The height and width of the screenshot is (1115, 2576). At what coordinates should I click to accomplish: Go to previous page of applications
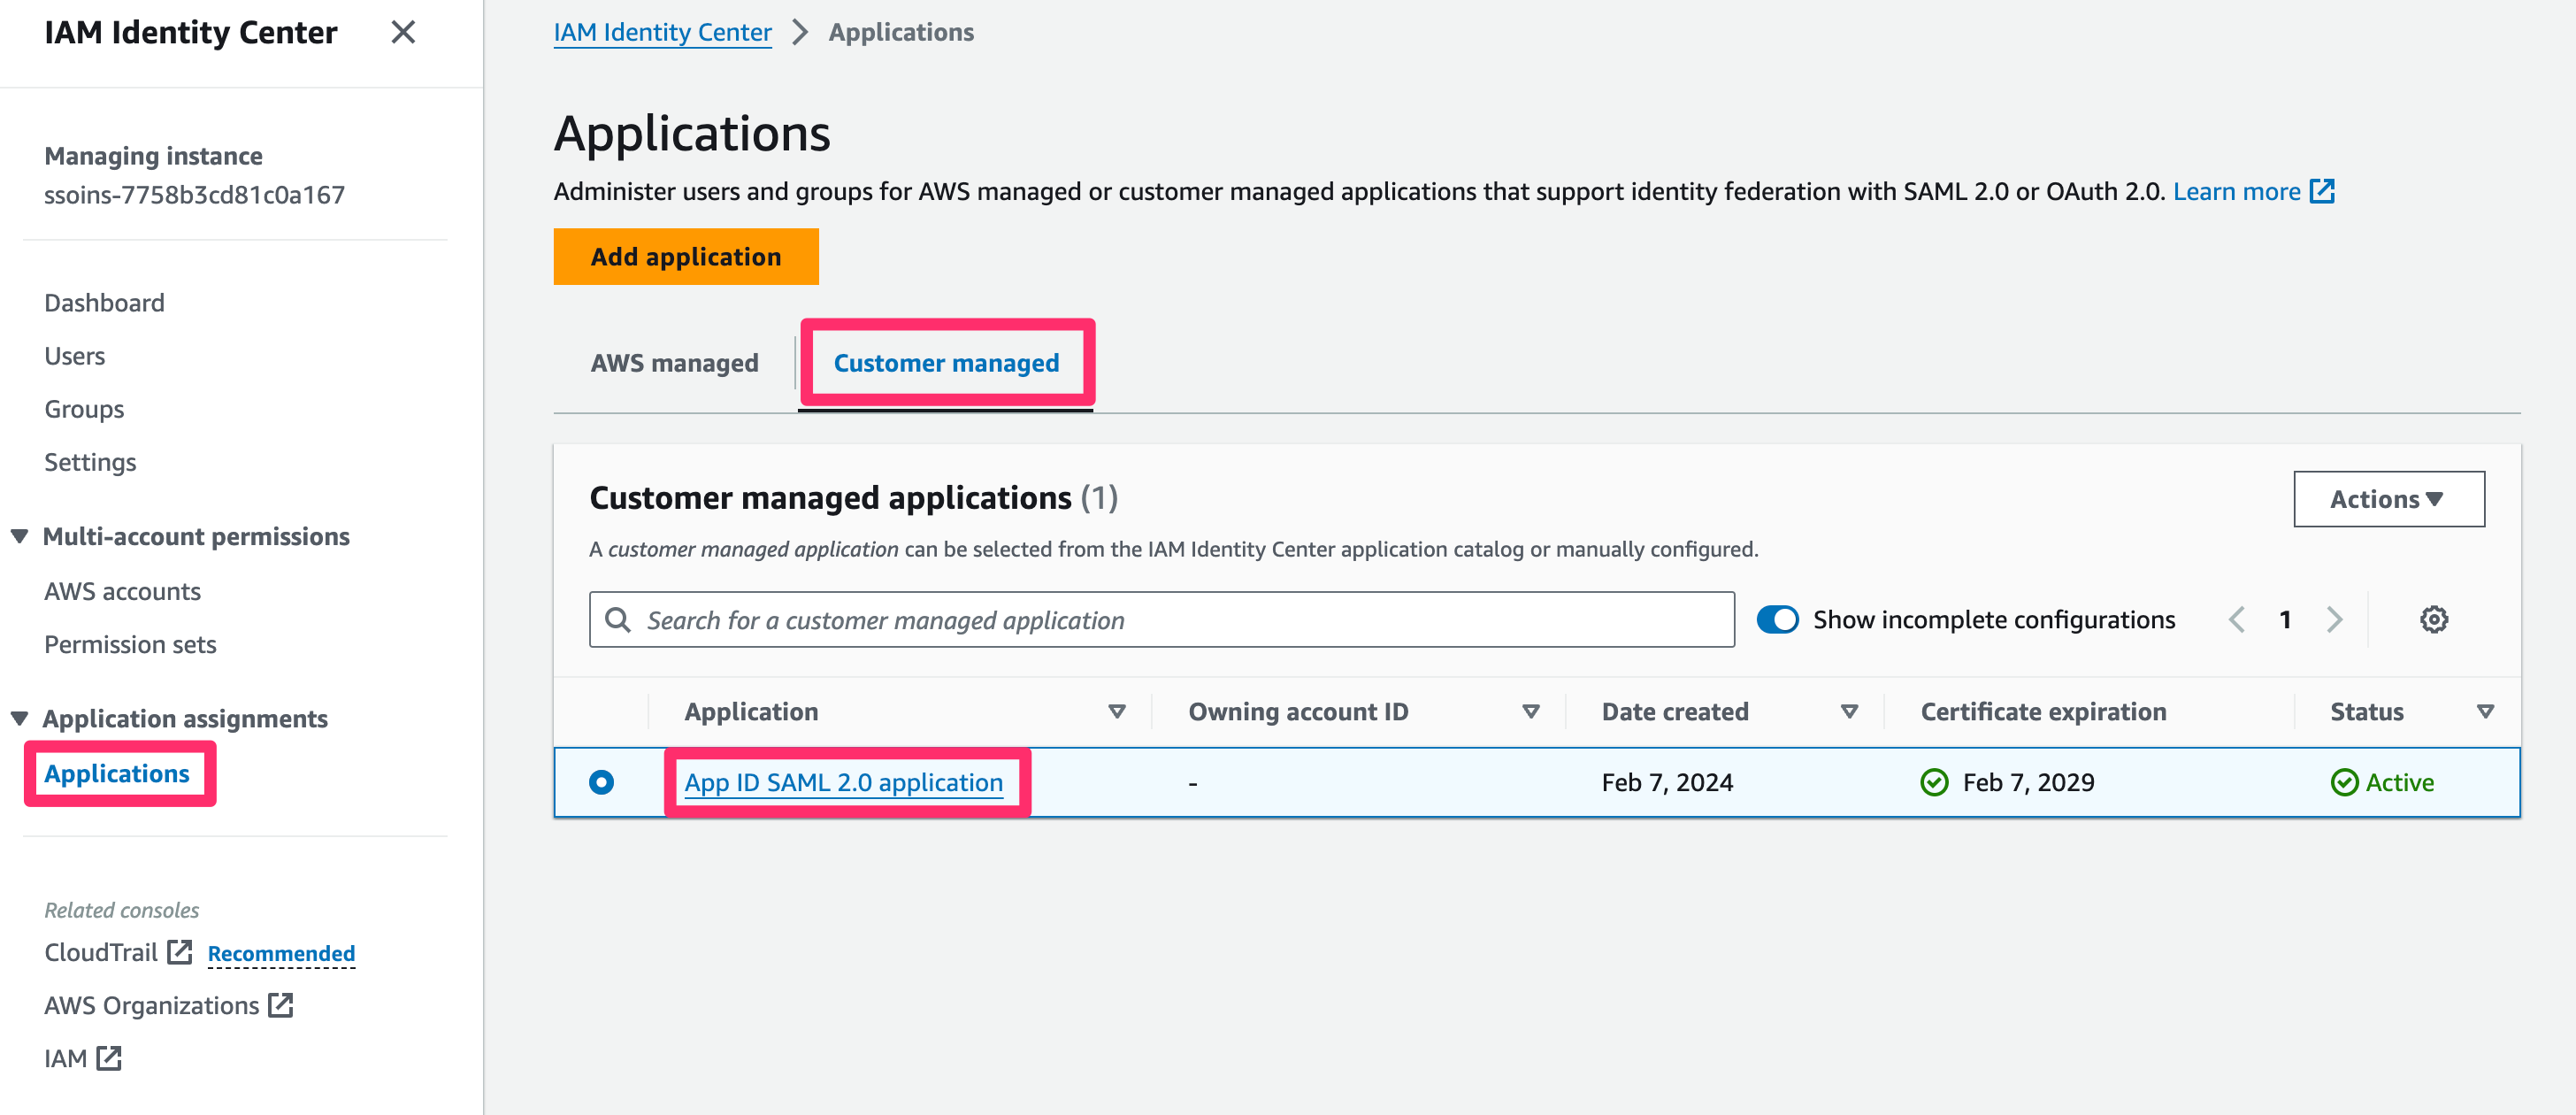(x=2237, y=619)
